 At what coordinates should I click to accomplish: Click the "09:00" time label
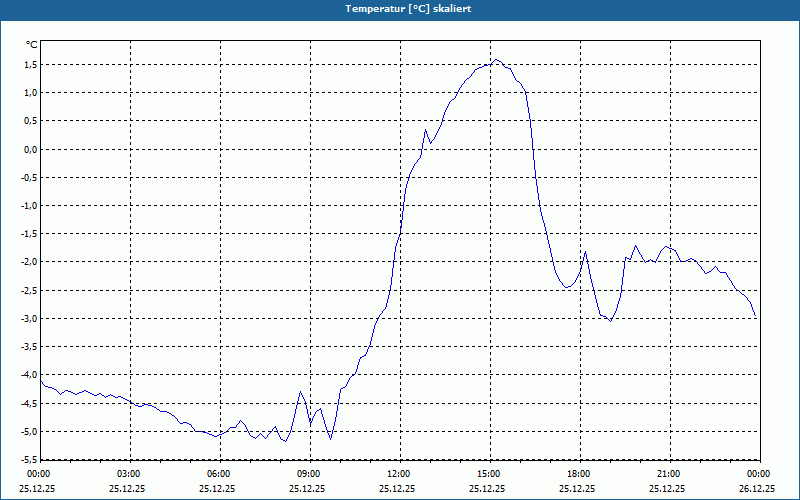click(x=310, y=474)
